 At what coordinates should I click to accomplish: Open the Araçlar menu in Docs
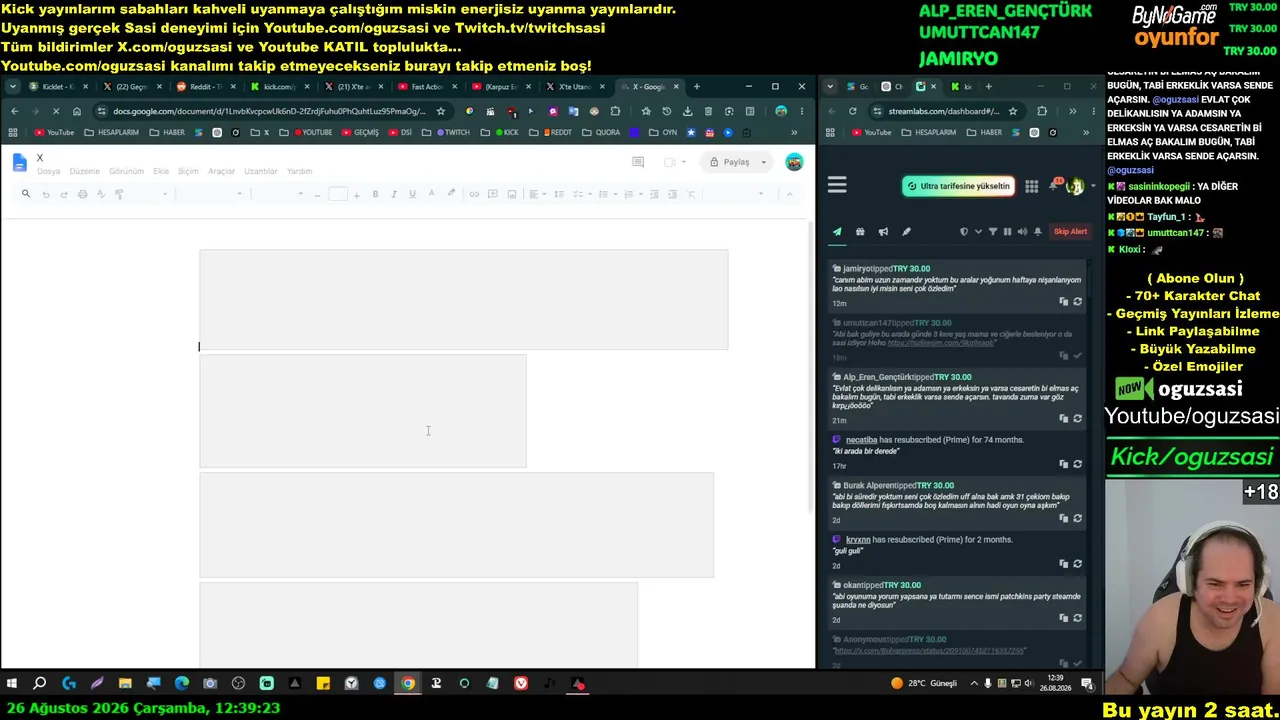coord(221,171)
